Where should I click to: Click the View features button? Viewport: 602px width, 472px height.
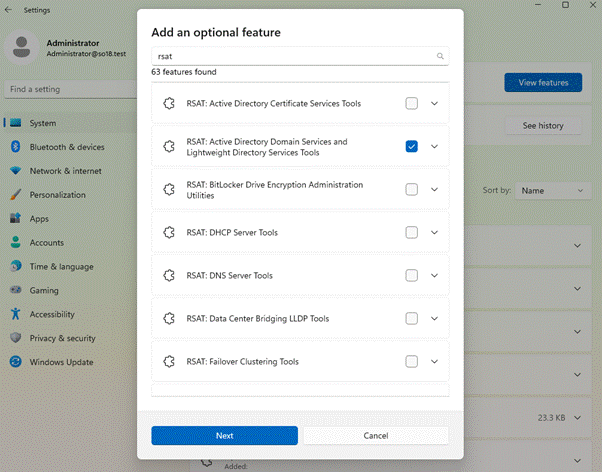543,83
